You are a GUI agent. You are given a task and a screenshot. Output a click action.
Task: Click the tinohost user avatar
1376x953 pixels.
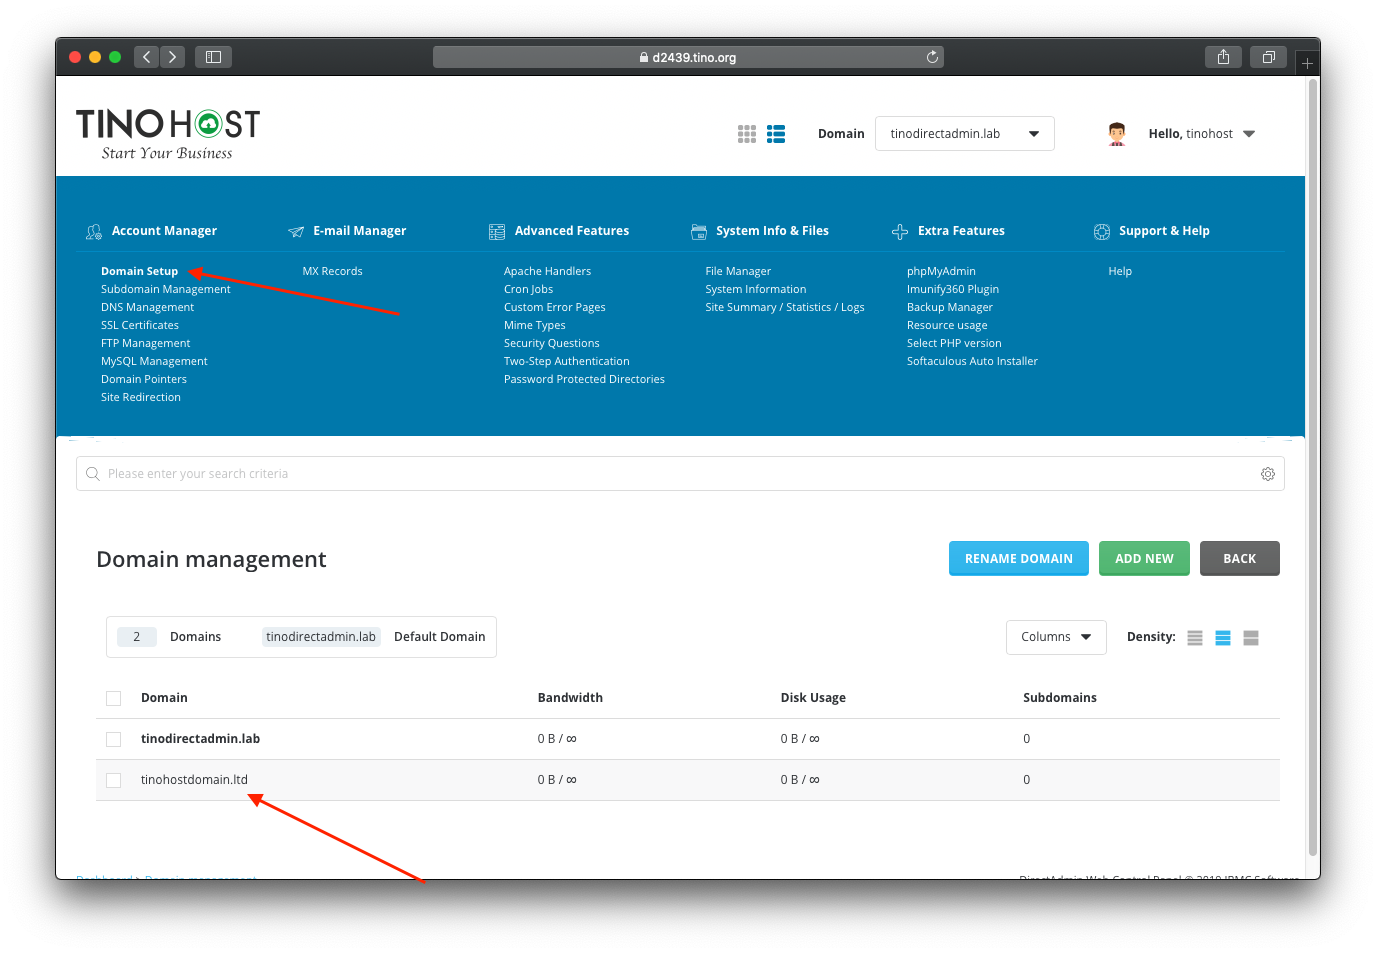pyautogui.click(x=1117, y=134)
